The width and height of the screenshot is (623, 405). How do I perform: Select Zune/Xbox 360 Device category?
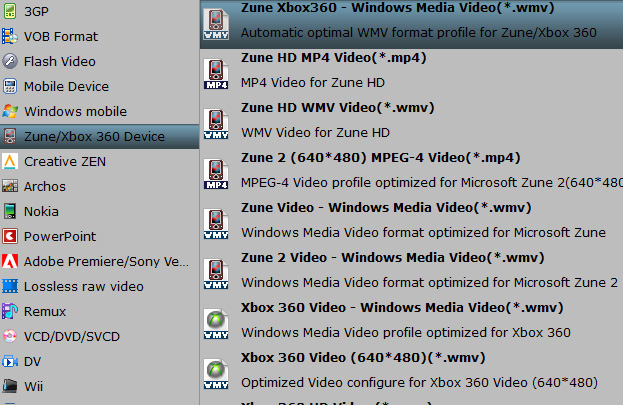[x=99, y=136]
